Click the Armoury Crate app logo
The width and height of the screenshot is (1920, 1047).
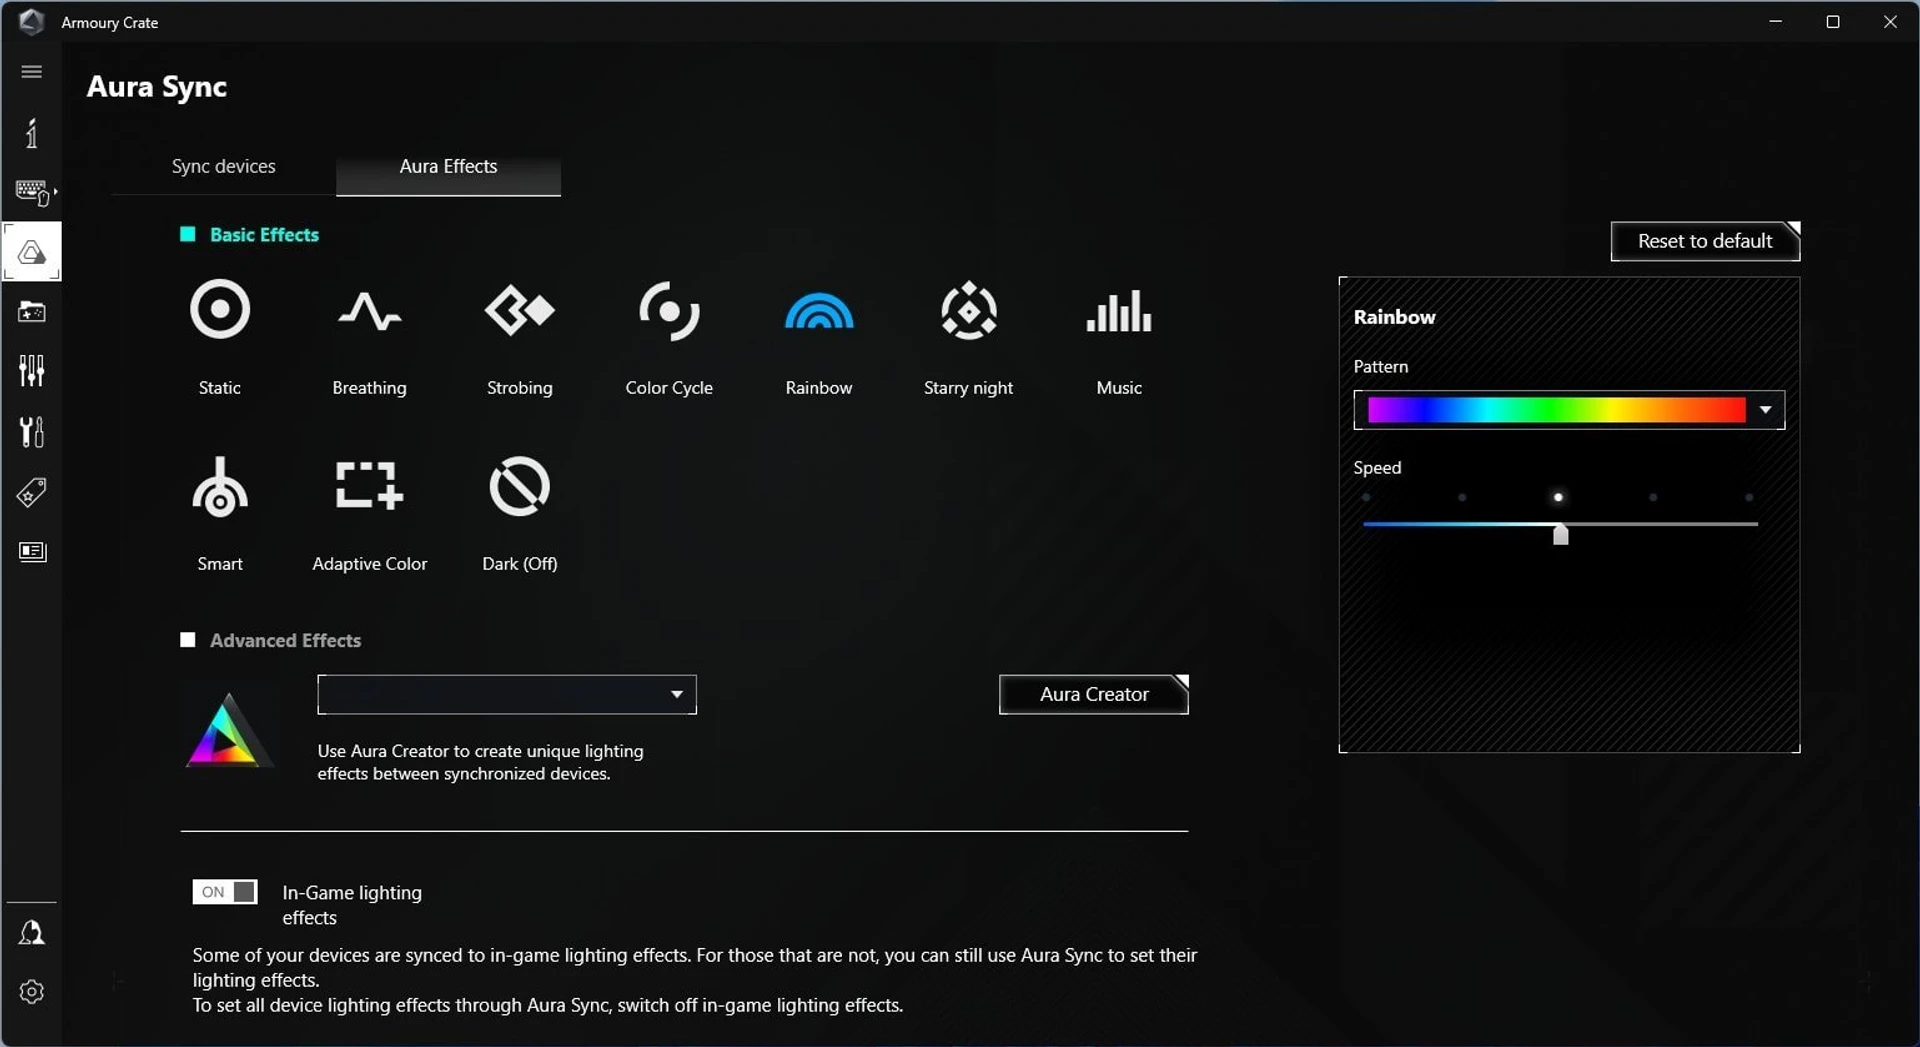[31, 21]
